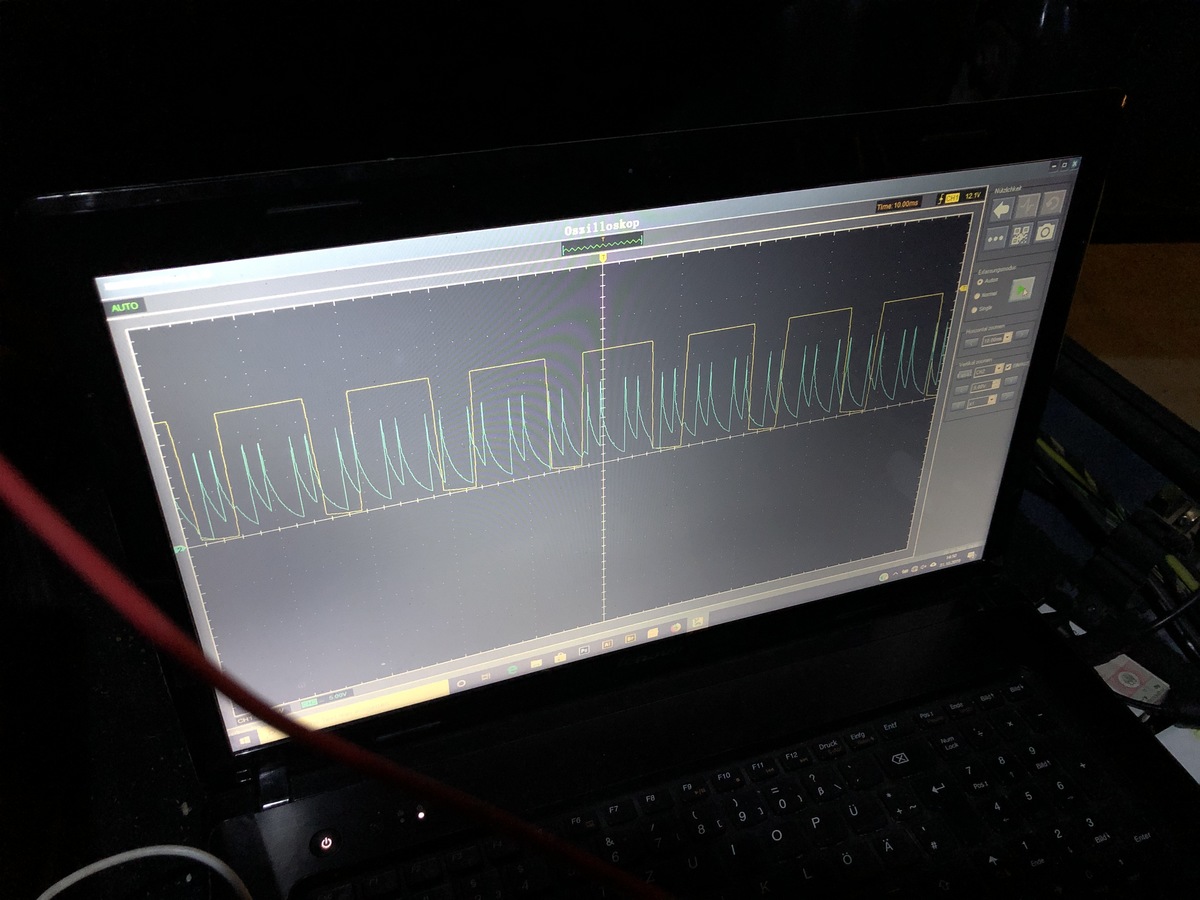Click the QR code icon
This screenshot has height=900, width=1200.
tap(1021, 235)
